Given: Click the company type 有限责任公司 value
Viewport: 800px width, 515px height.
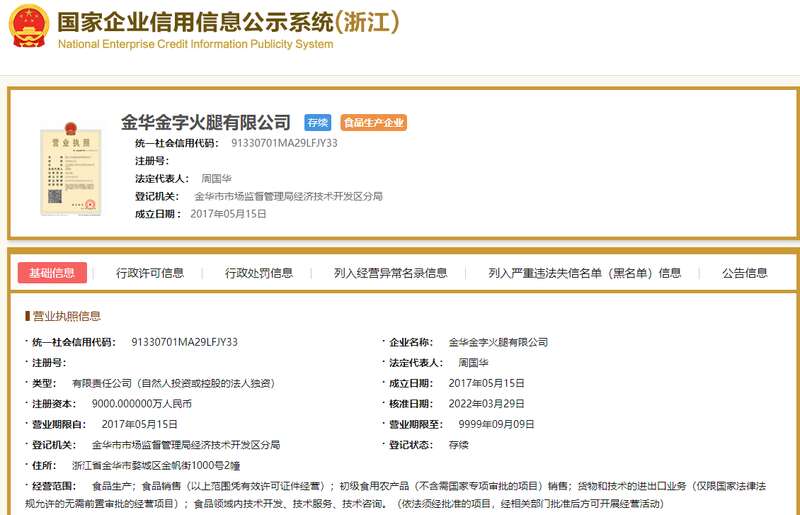Looking at the screenshot, I should pos(173,383).
